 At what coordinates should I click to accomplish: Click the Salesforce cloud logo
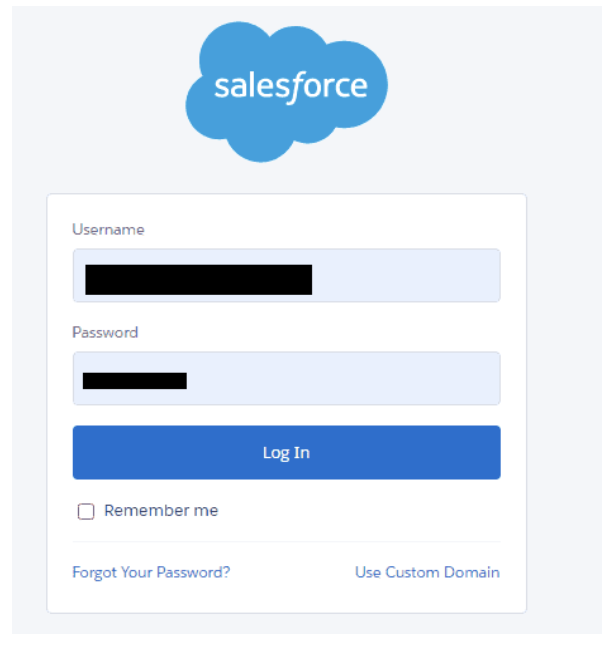pyautogui.click(x=286, y=92)
